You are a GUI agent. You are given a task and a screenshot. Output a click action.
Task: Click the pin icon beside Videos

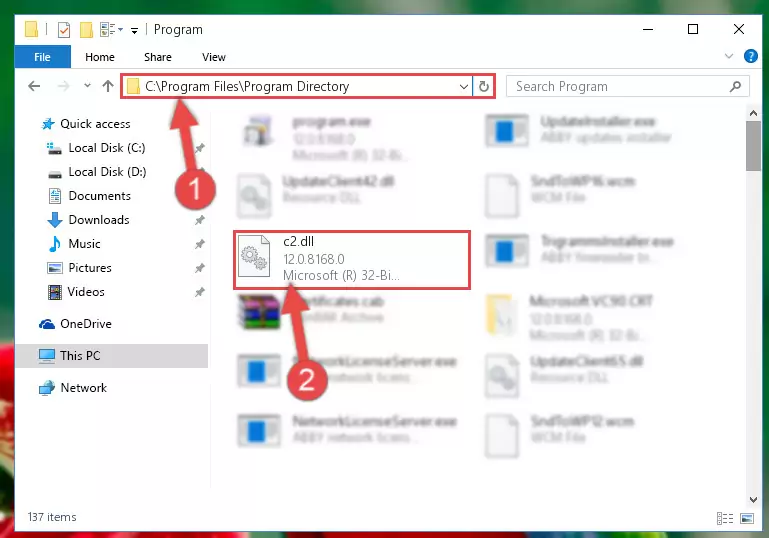tap(200, 292)
